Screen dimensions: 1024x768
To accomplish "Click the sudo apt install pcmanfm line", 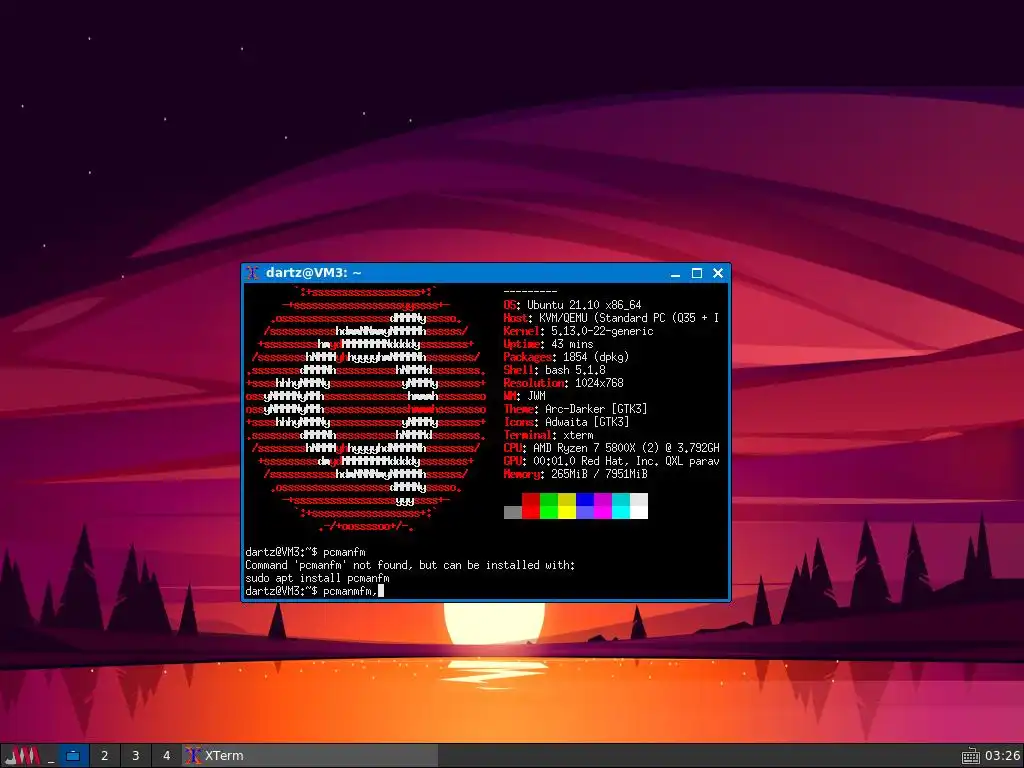I will click(x=317, y=579).
